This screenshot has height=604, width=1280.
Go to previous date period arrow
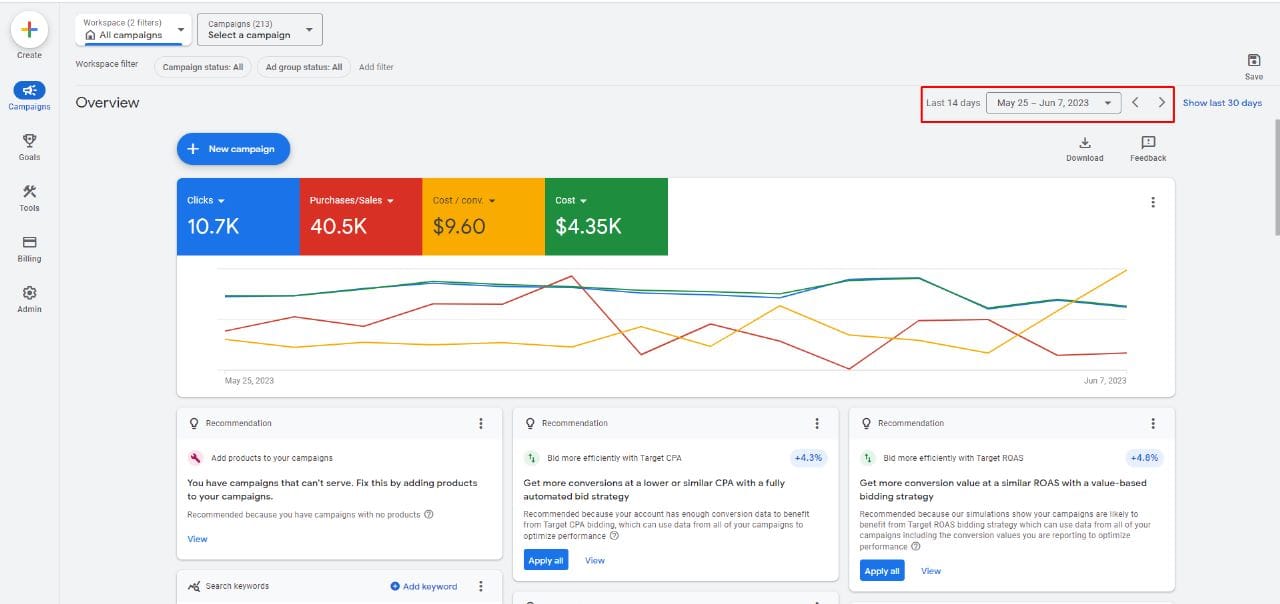[x=1135, y=103]
